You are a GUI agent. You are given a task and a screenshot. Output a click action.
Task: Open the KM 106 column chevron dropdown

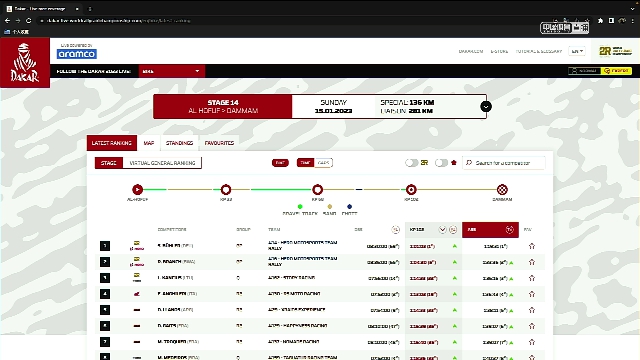pyautogui.click(x=442, y=230)
